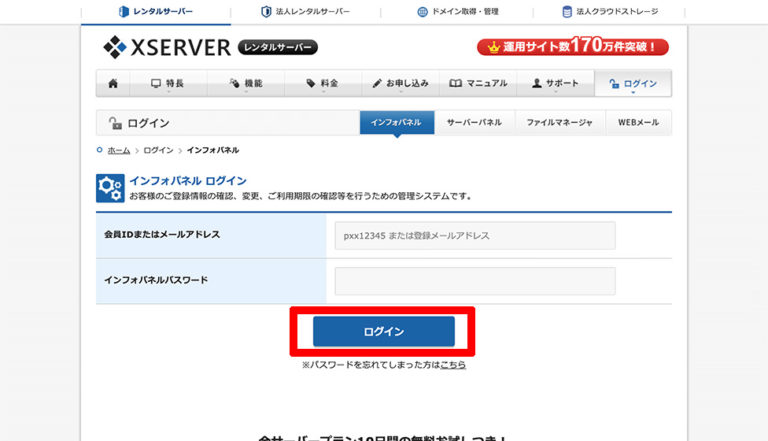The height and width of the screenshot is (441, 768).
Task: Open the サポート support menu
Action: pos(555,83)
